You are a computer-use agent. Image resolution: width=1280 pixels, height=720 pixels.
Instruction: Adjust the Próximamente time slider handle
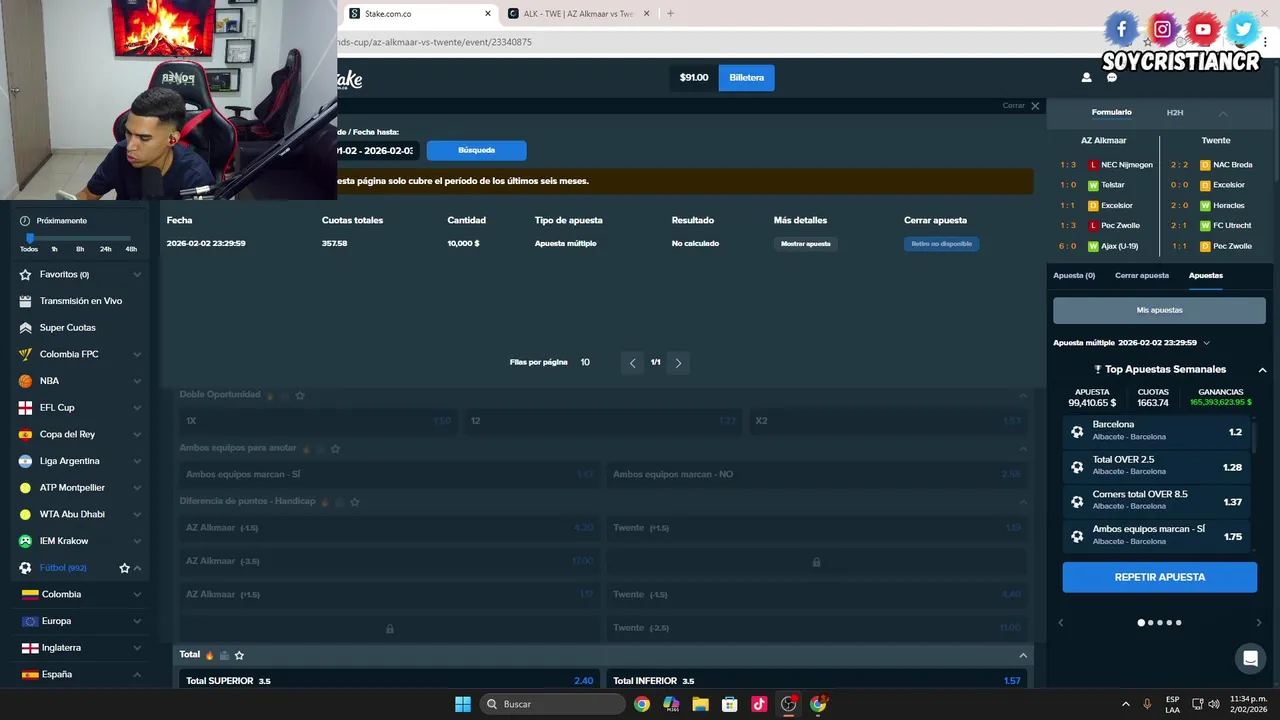click(29, 238)
